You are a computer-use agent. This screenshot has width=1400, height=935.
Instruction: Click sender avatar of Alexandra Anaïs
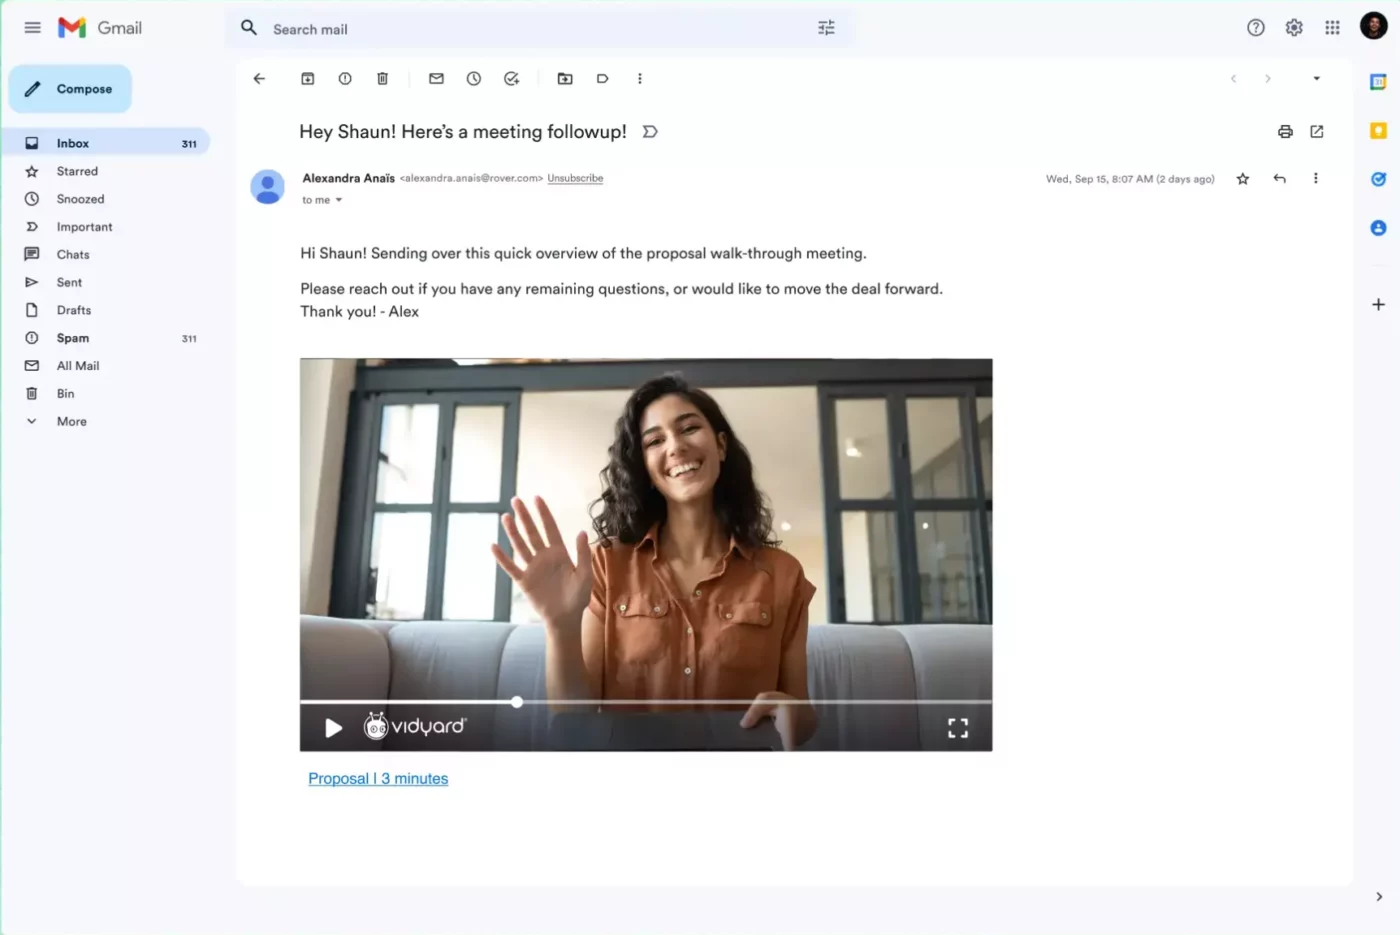click(267, 187)
